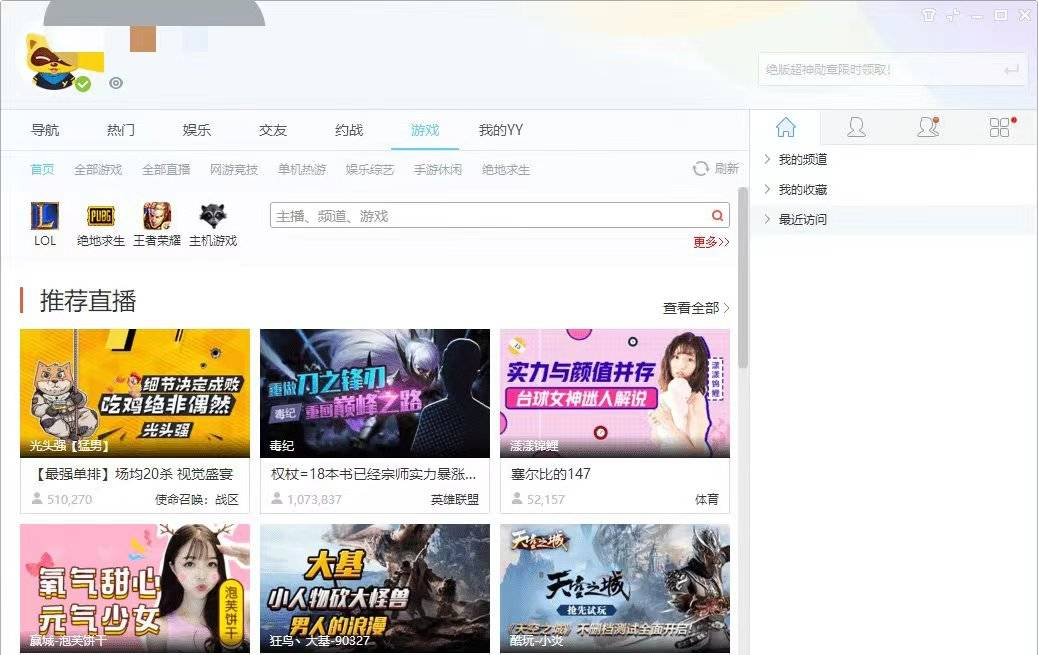
Task: Click the page vertical scrollbar
Action: click(x=743, y=278)
